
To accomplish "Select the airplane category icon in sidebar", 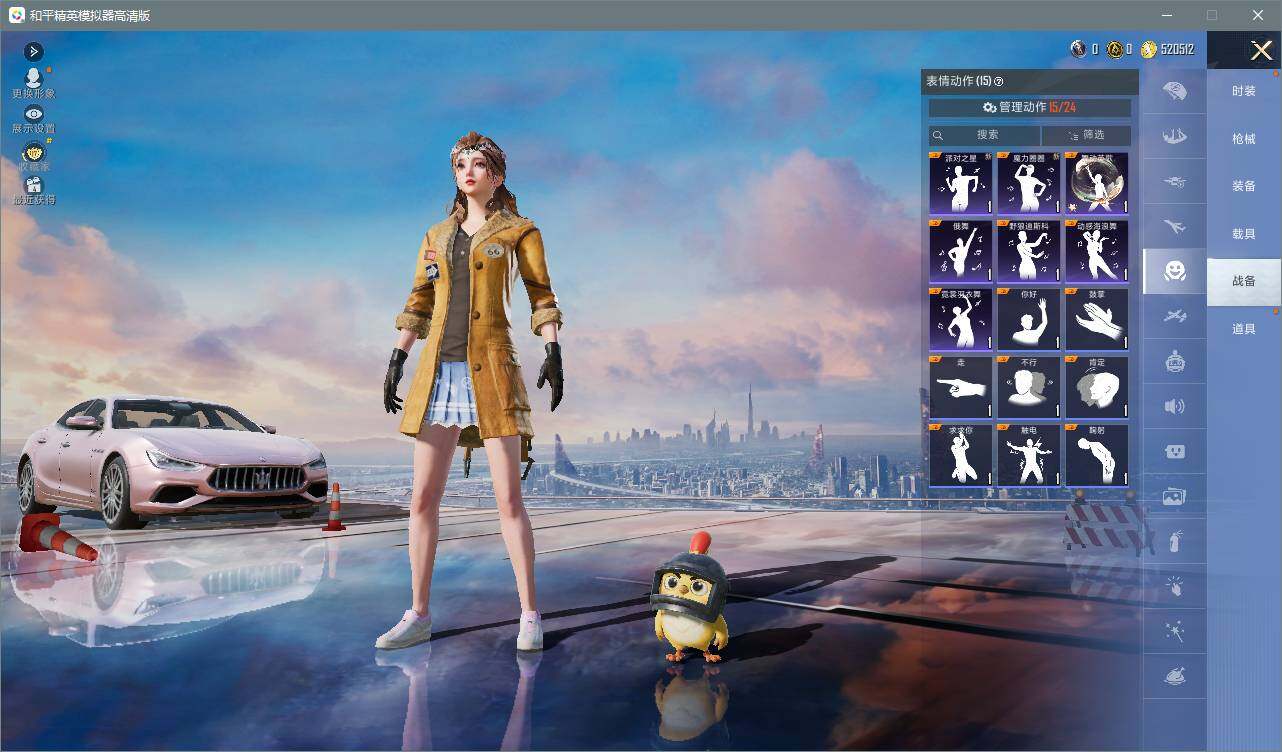I will [x=1175, y=227].
